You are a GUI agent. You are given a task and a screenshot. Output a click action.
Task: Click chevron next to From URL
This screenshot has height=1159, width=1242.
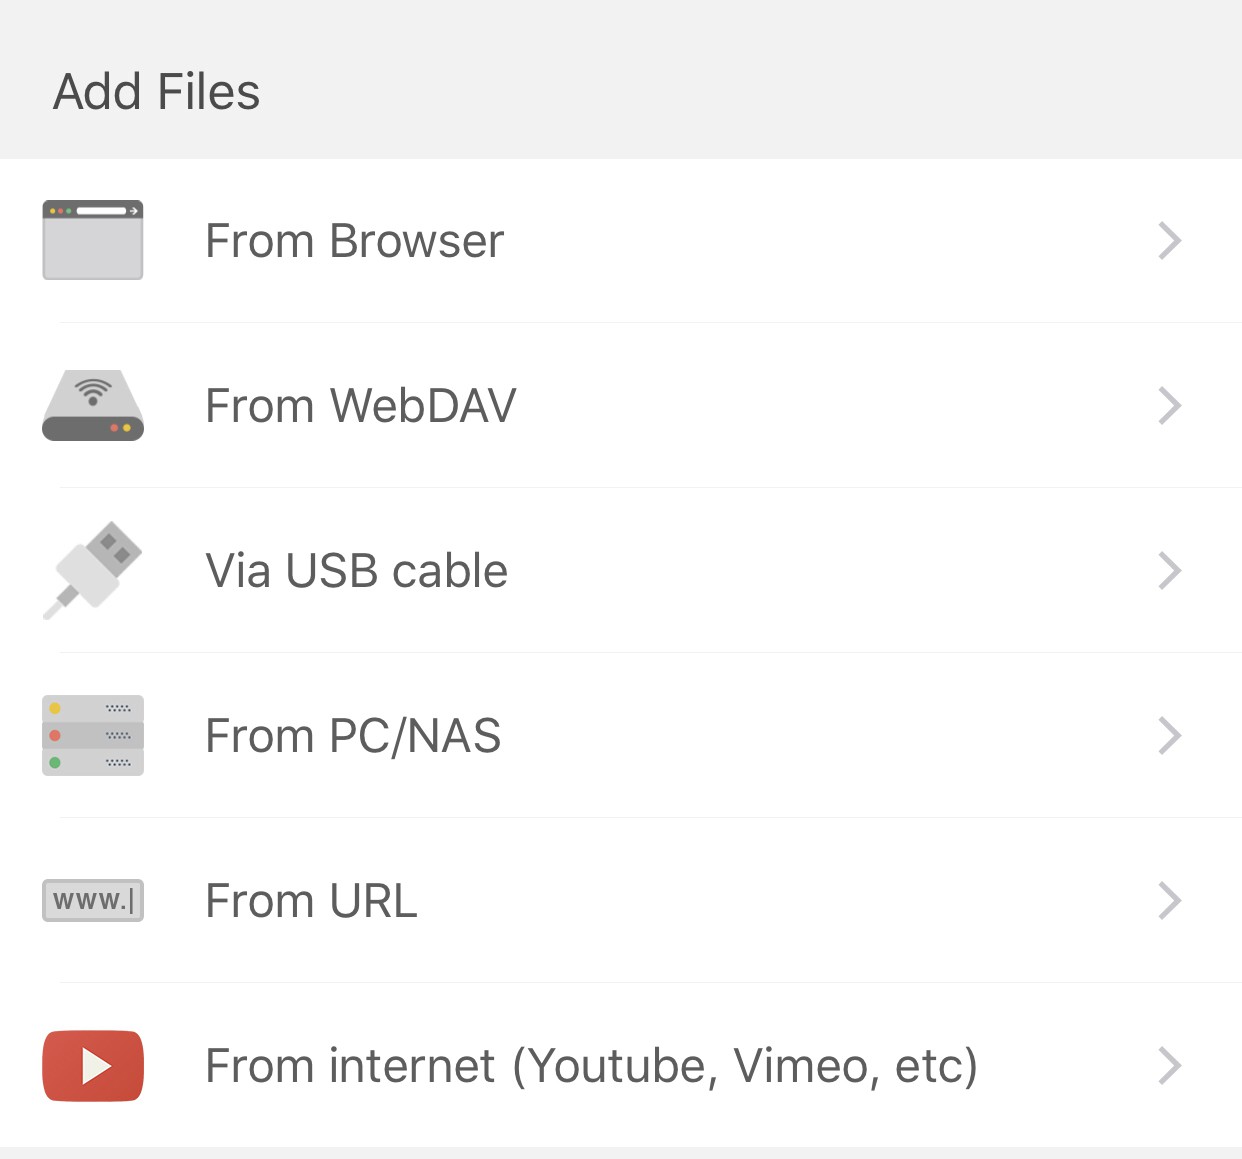1170,901
